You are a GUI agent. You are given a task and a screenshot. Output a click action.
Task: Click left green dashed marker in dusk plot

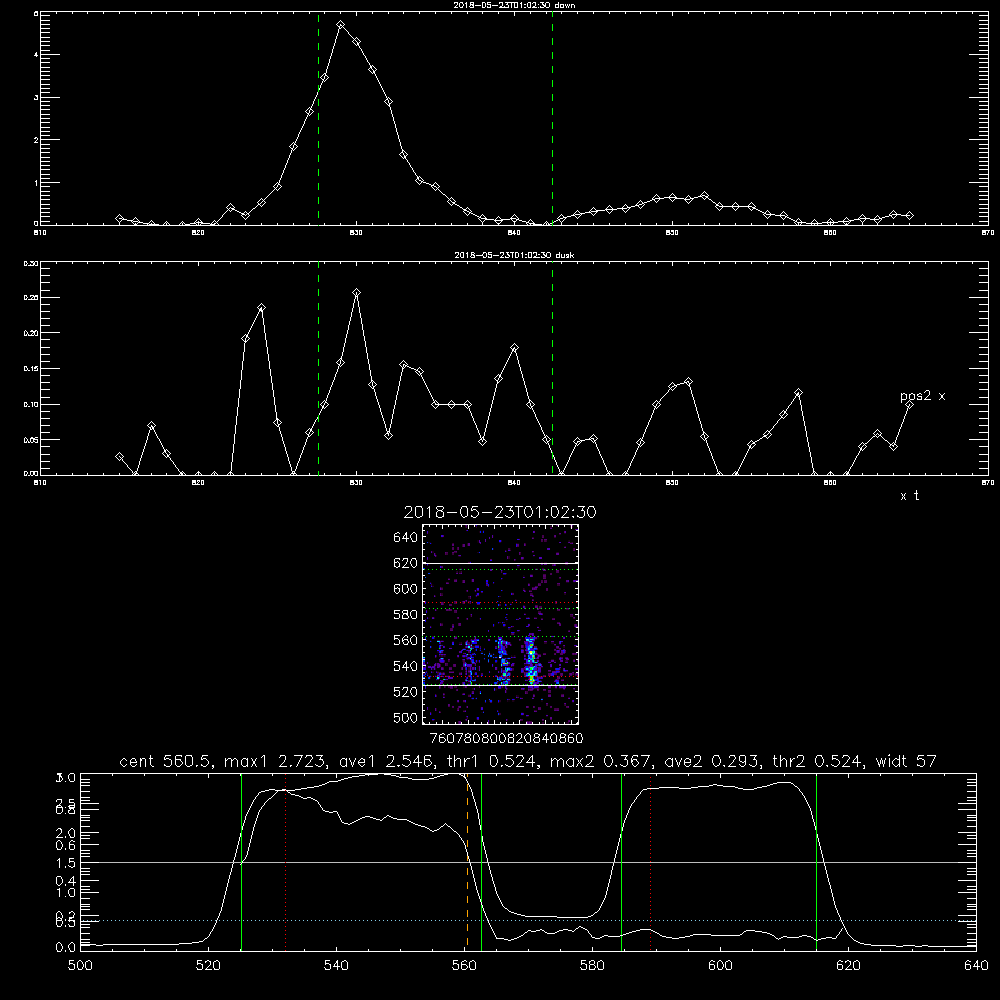[318, 368]
